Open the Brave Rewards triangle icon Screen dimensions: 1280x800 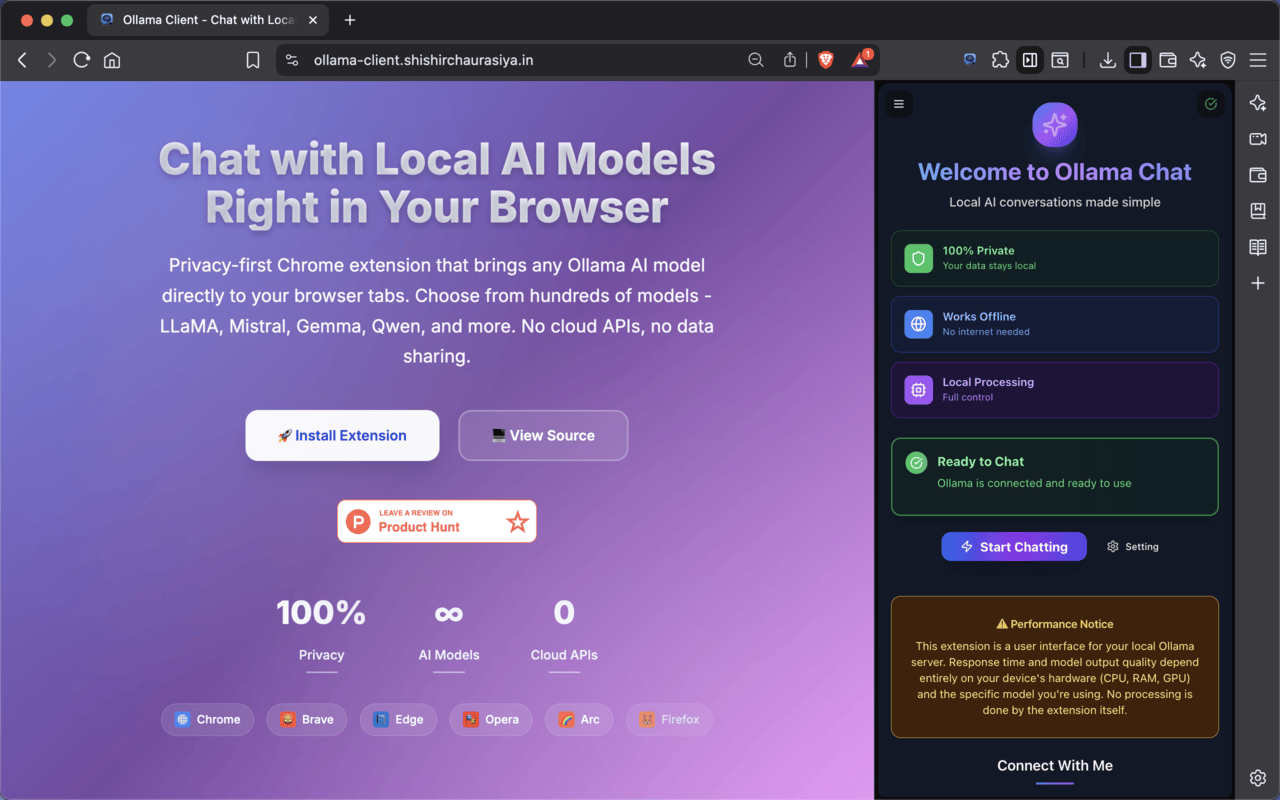pos(859,59)
